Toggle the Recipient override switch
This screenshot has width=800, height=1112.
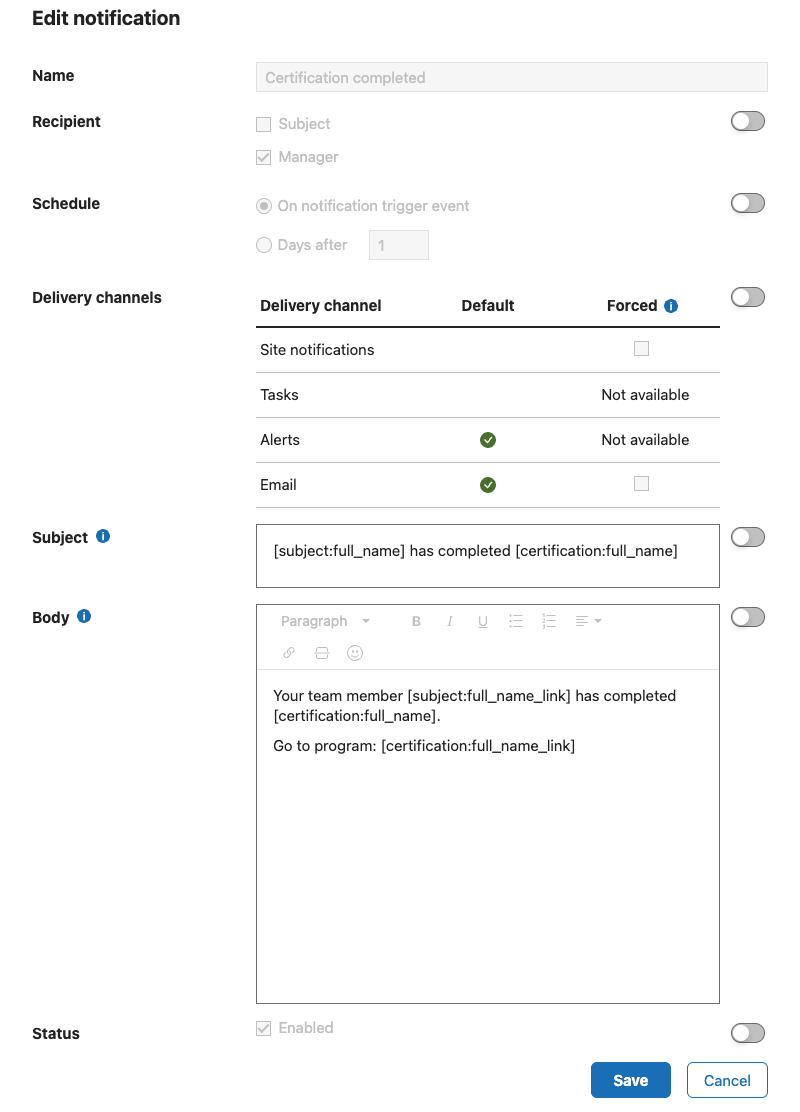[748, 121]
